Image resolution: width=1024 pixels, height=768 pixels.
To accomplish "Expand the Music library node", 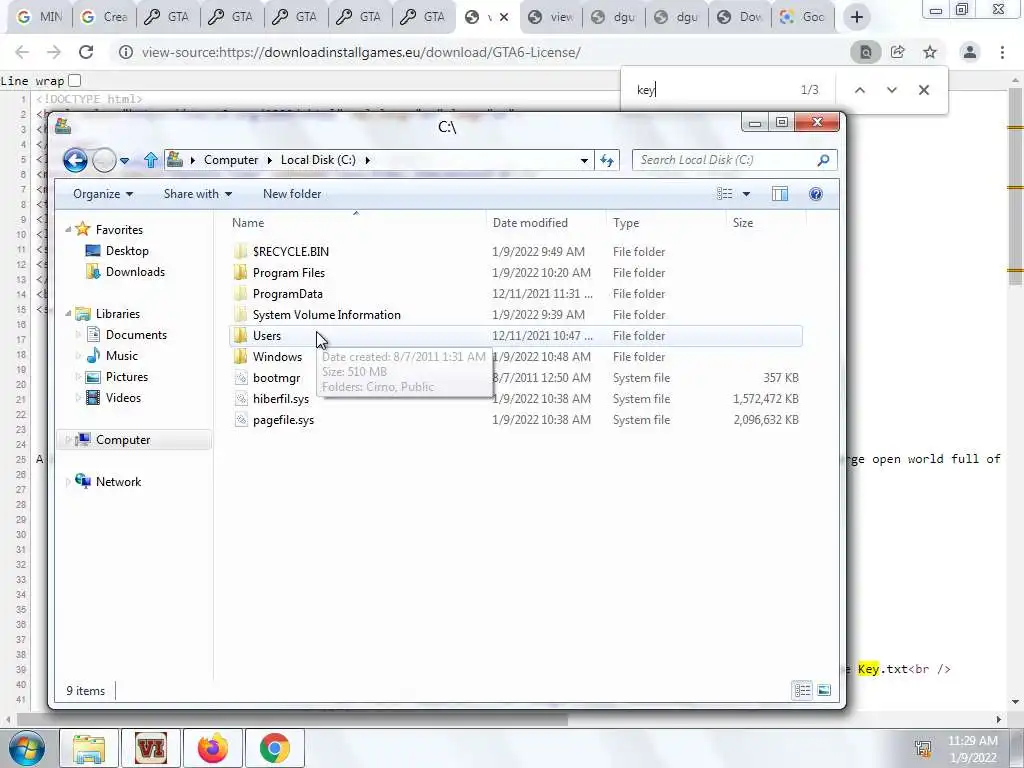I will click(x=78, y=356).
